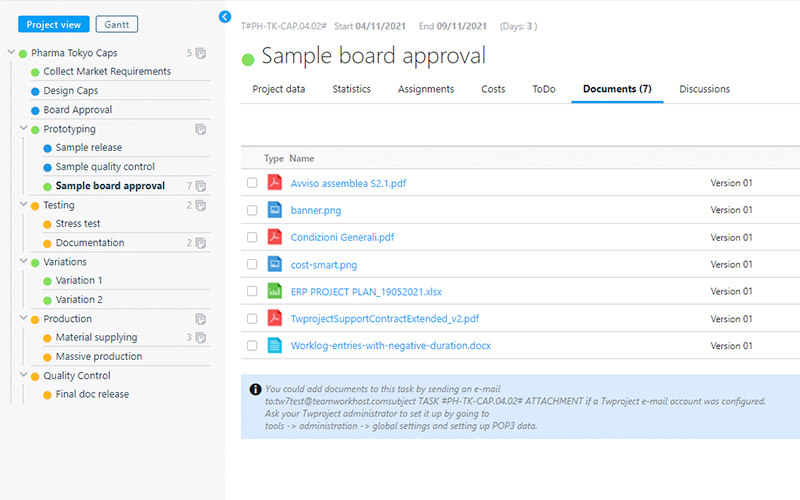Collapse the Testing task group
The width and height of the screenshot is (800, 500).
pos(23,205)
